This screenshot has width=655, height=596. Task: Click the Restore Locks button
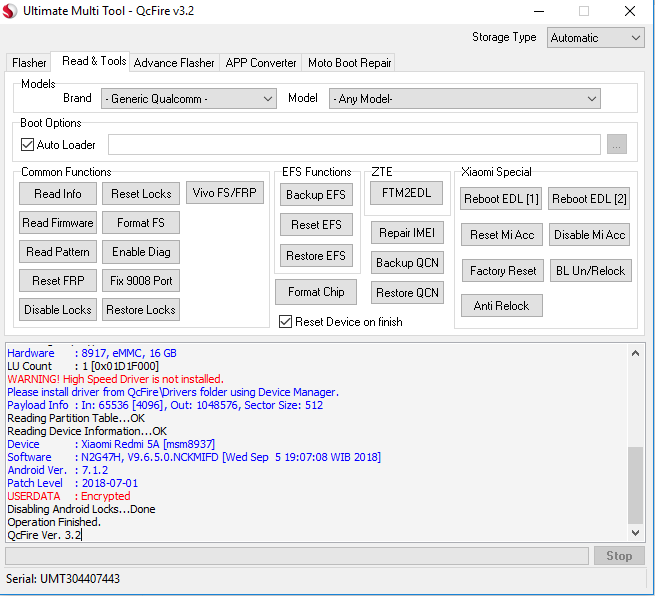point(141,309)
